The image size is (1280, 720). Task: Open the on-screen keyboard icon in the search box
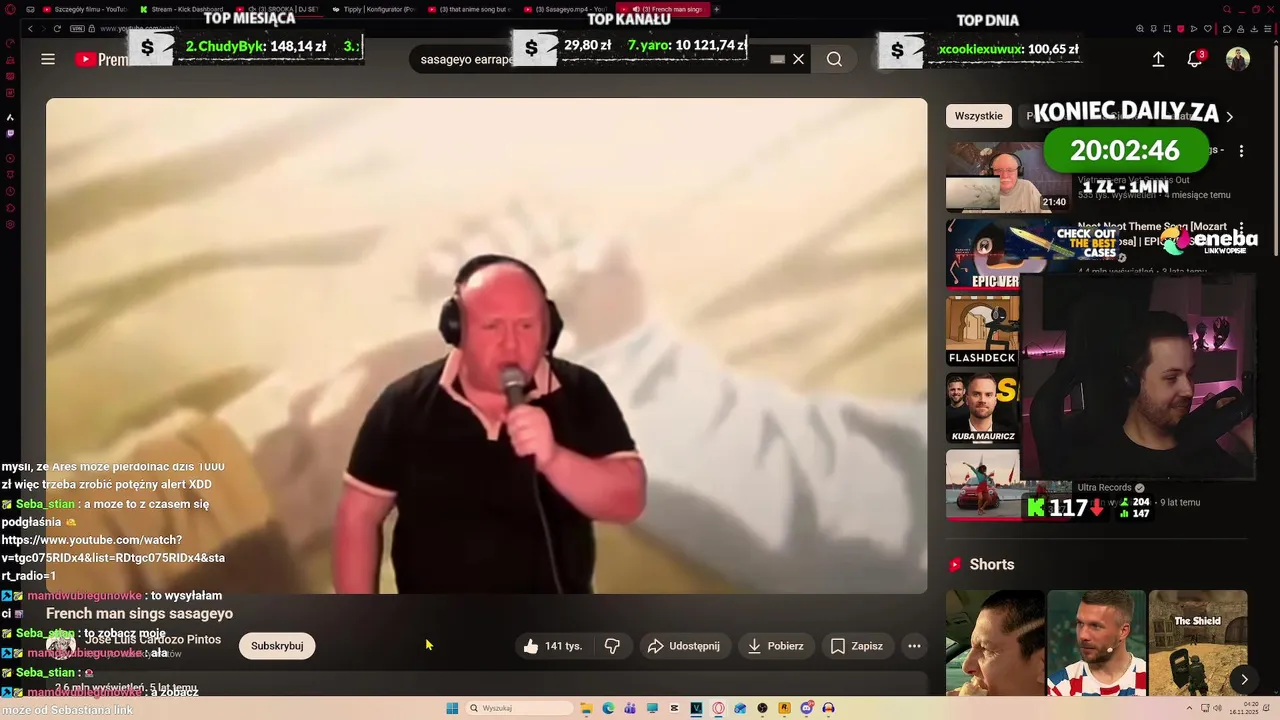777,59
